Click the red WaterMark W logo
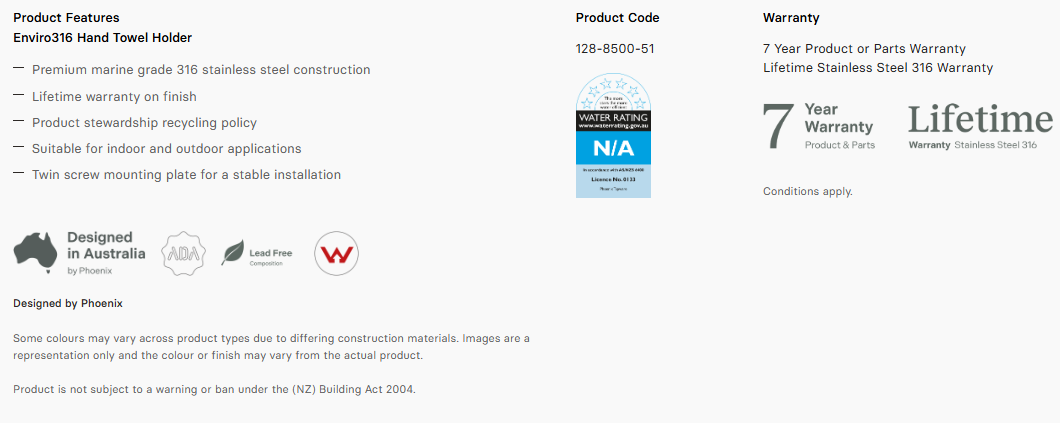This screenshot has height=423, width=1060. 336,254
